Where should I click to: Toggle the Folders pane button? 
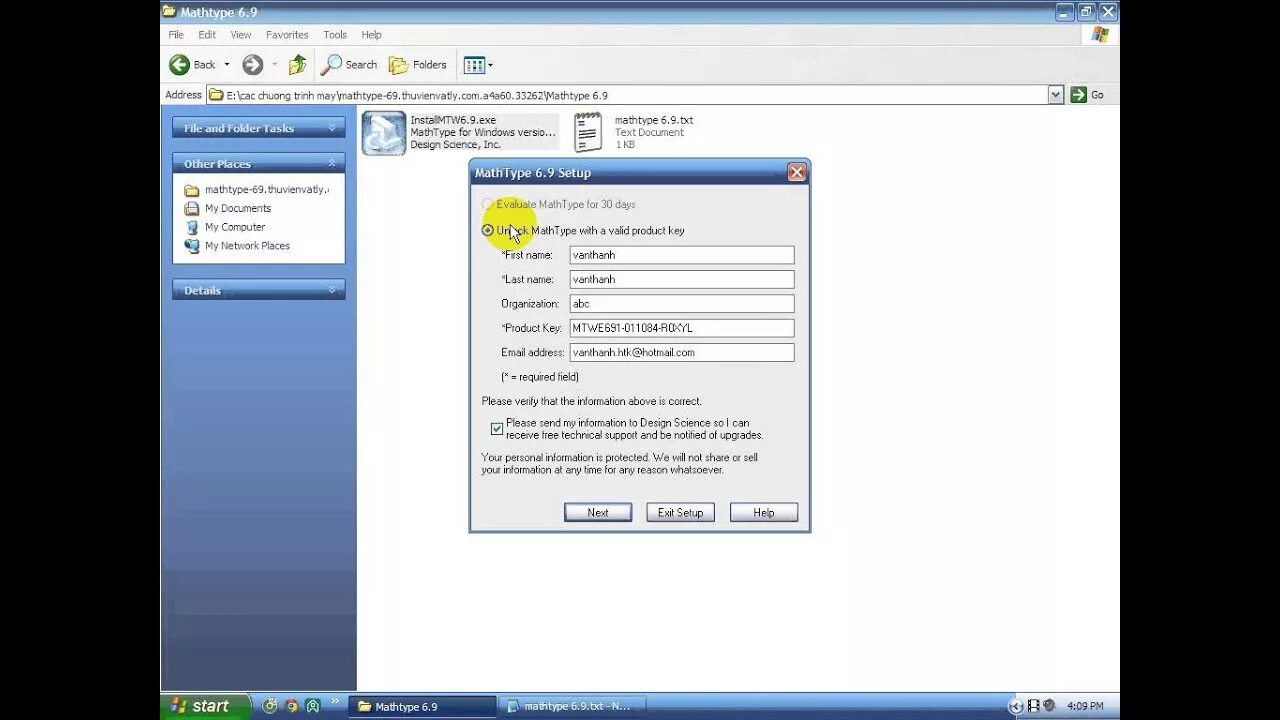coord(418,65)
